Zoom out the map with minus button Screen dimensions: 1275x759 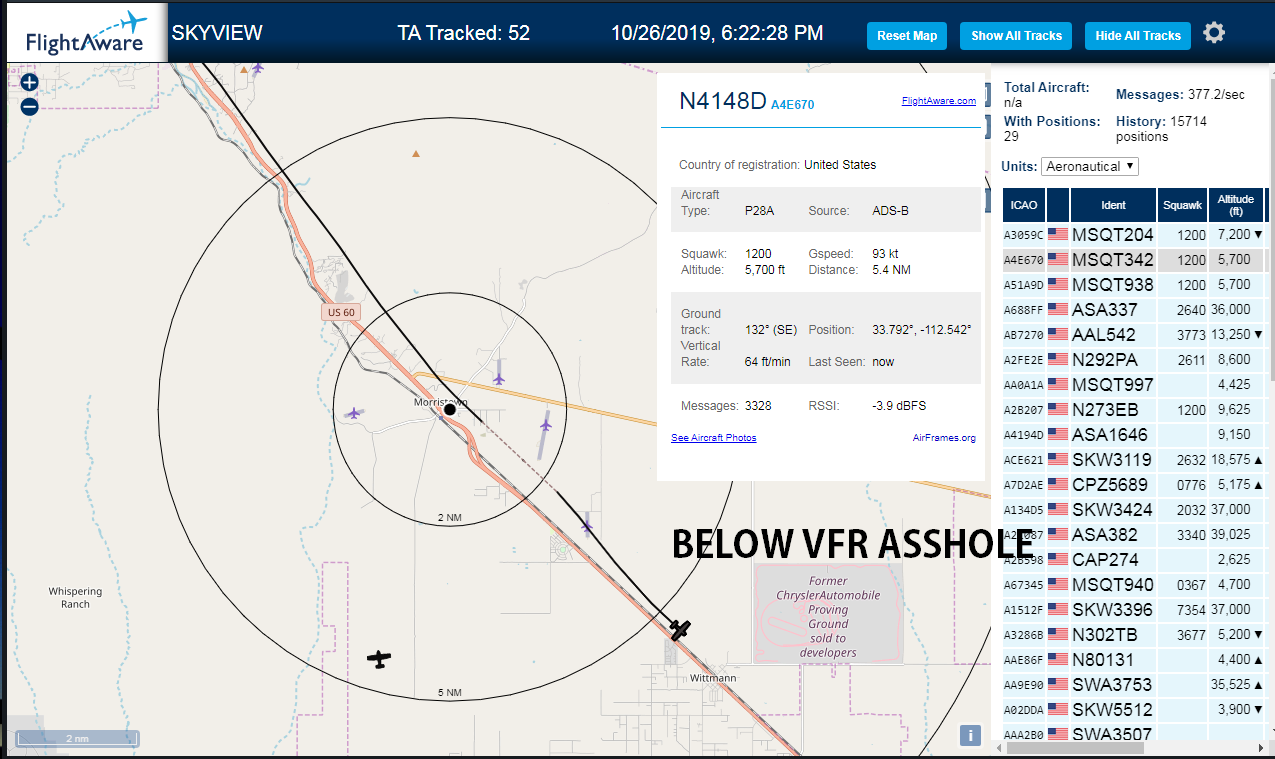point(29,106)
